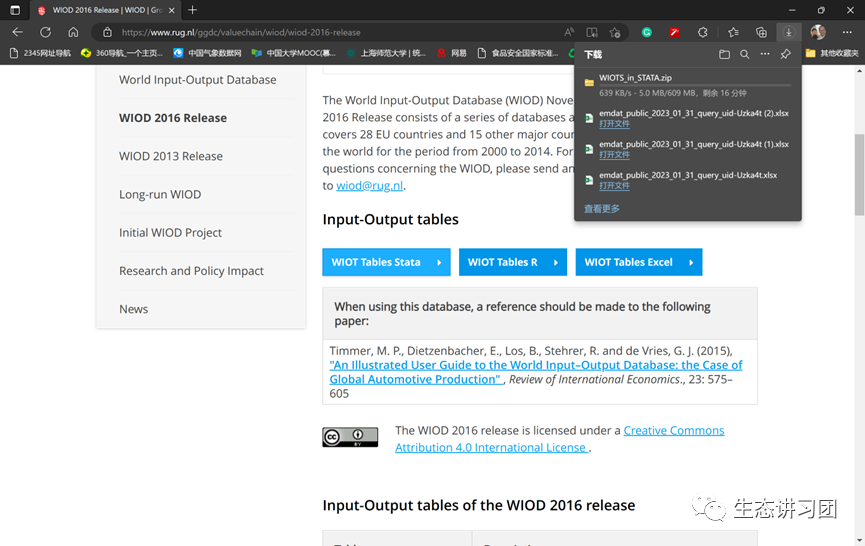Open the downloads folder icon
This screenshot has width=865, height=546.
724,54
